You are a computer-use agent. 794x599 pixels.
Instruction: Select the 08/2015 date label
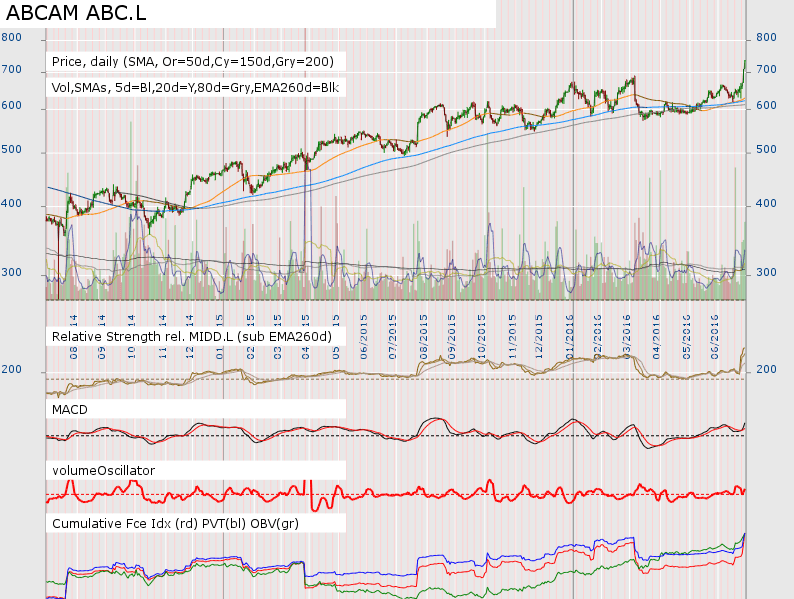[423, 337]
